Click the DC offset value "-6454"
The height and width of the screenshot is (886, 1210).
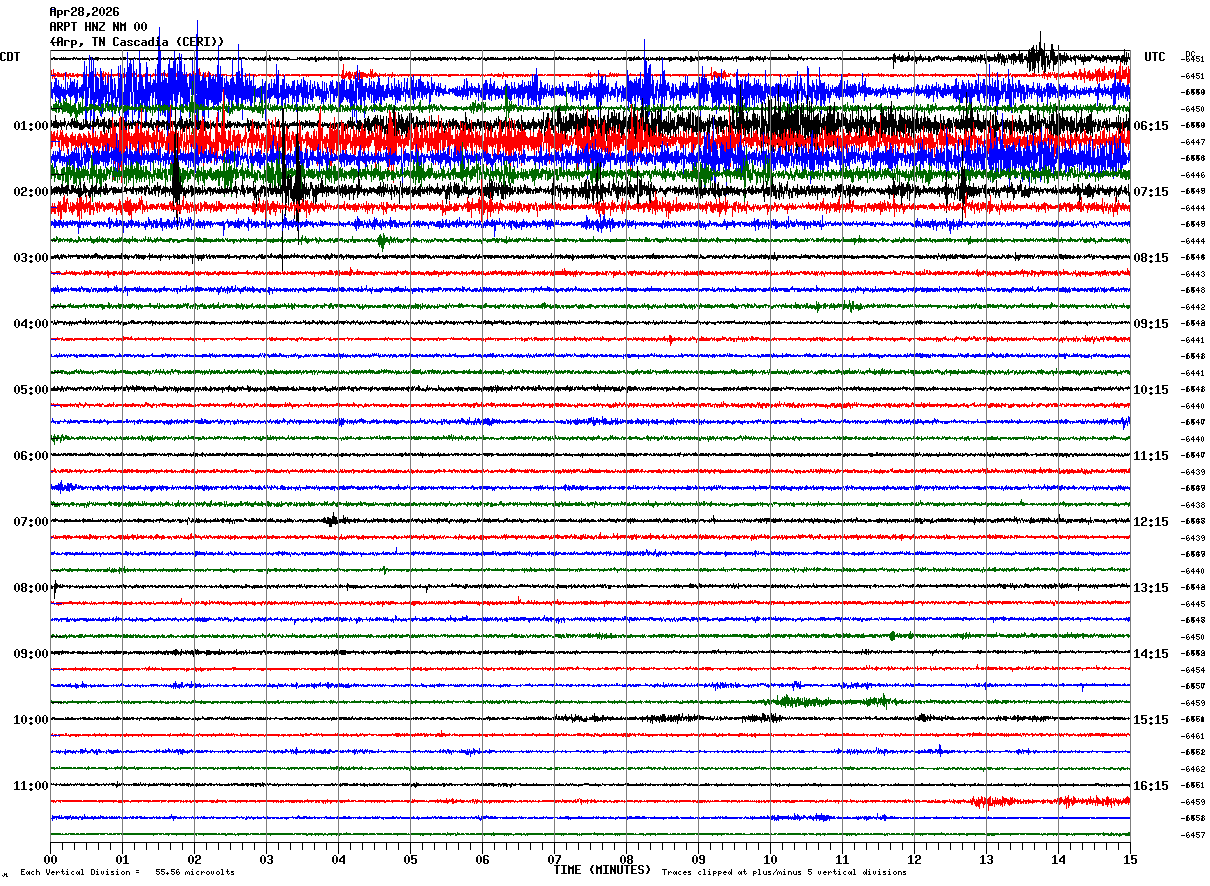click(x=1192, y=670)
